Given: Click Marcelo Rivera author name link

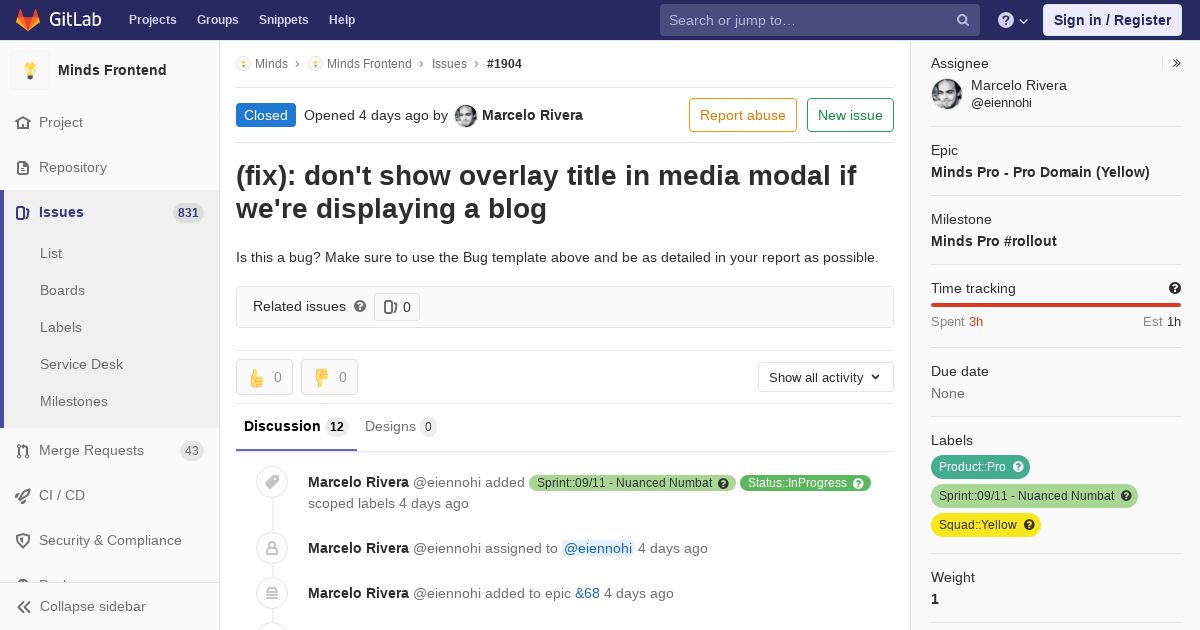Looking at the screenshot, I should pos(532,115).
